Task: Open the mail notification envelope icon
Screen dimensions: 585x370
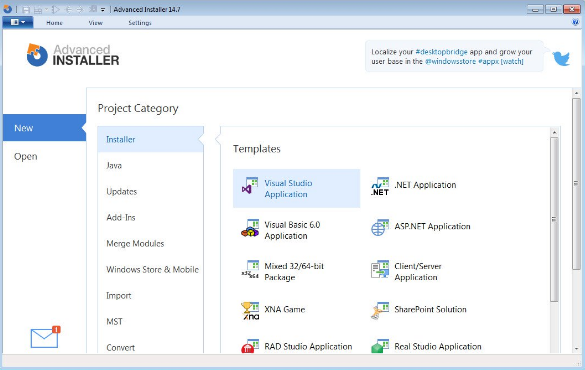Action: (x=45, y=337)
